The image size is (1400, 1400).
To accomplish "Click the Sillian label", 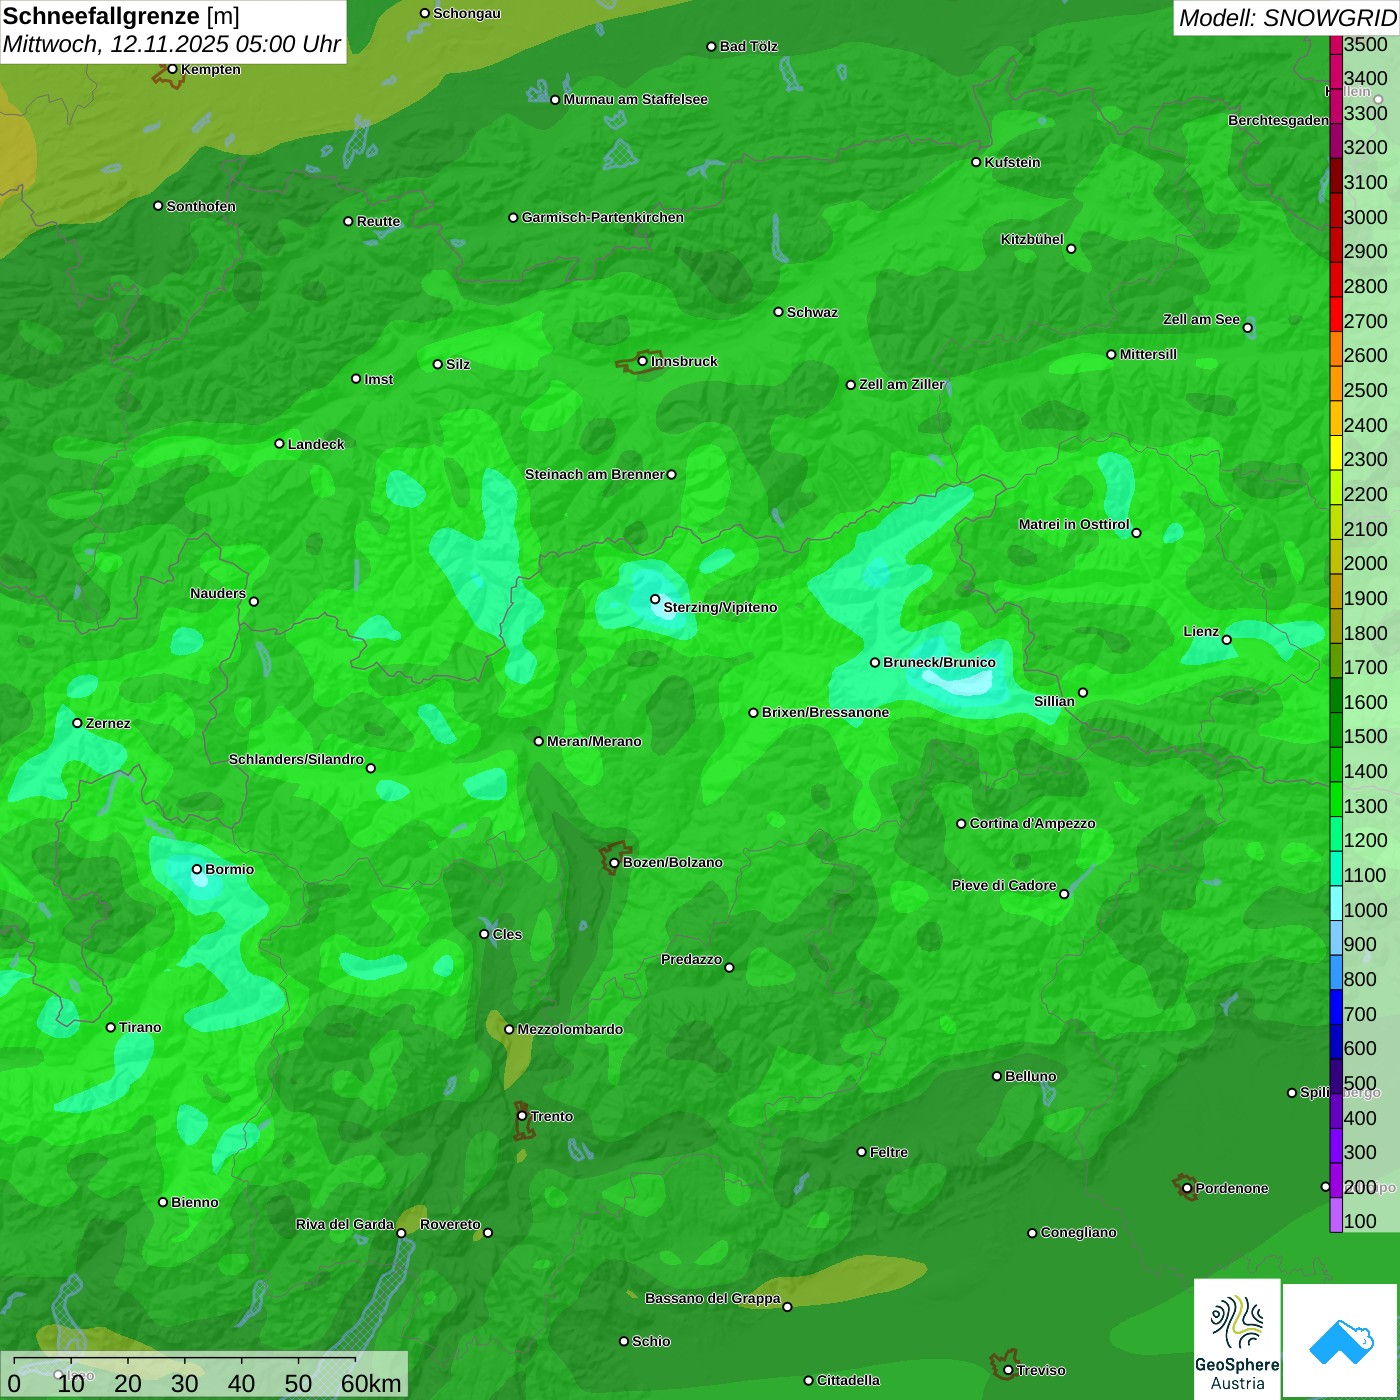I will pyautogui.click(x=1054, y=701).
